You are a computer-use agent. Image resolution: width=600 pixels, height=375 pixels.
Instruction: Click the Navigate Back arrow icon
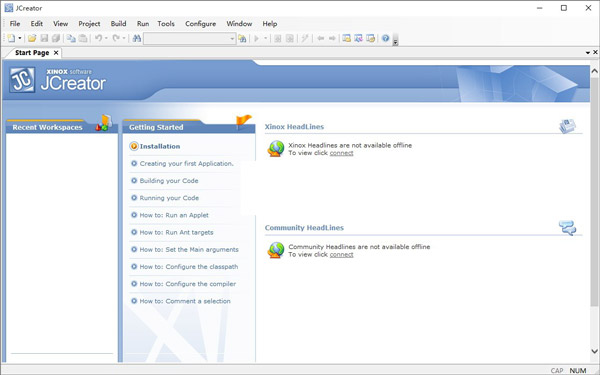(x=321, y=38)
